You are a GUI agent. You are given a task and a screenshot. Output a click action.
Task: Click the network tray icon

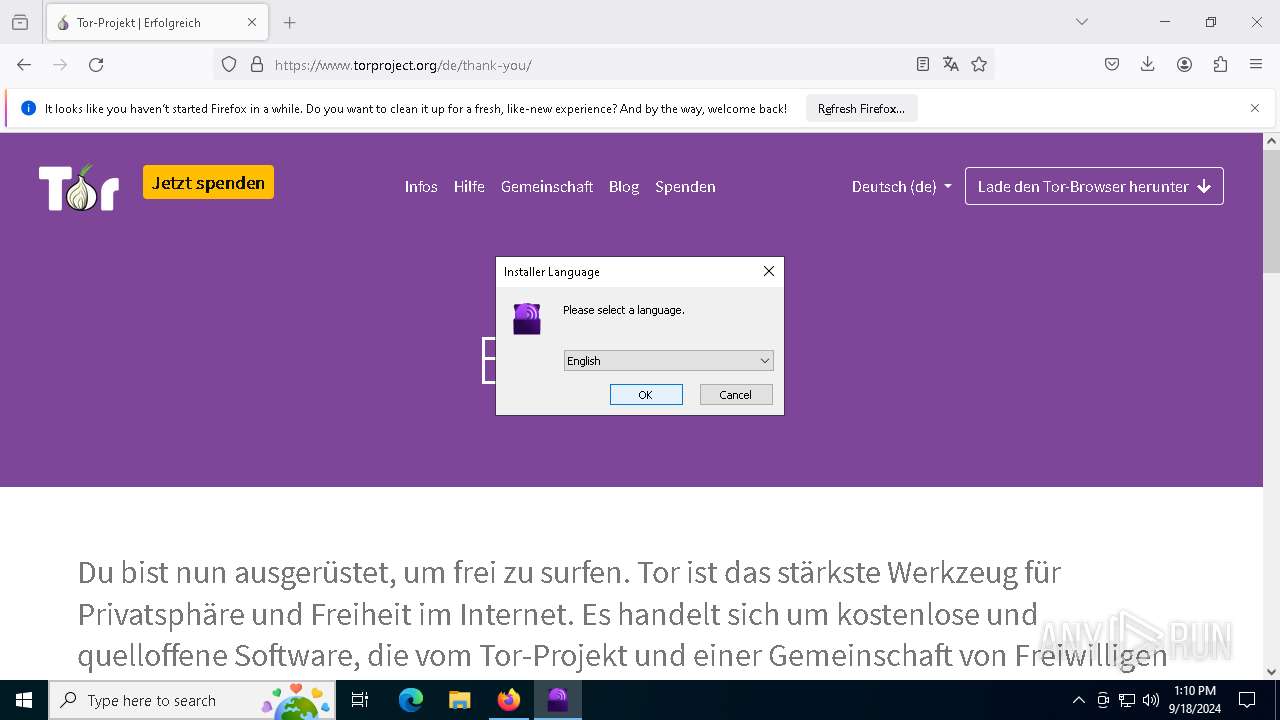click(1127, 700)
